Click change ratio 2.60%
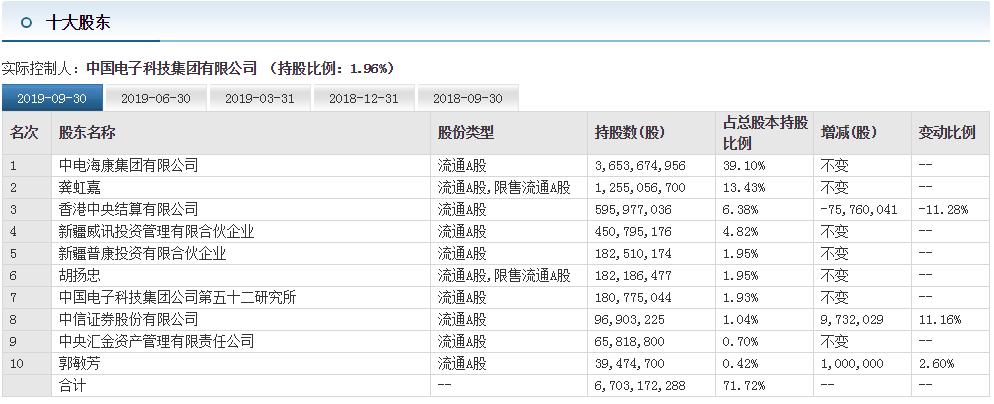Viewport: 994px width, 404px height. pos(936,363)
